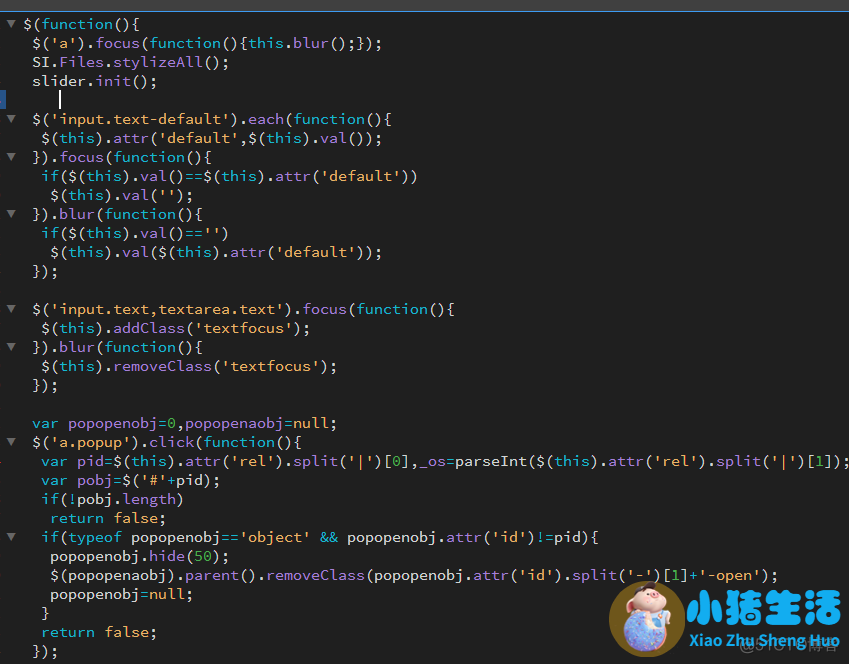Click the parseInt call in the pid line
849x664 pixels.
[x=491, y=461]
